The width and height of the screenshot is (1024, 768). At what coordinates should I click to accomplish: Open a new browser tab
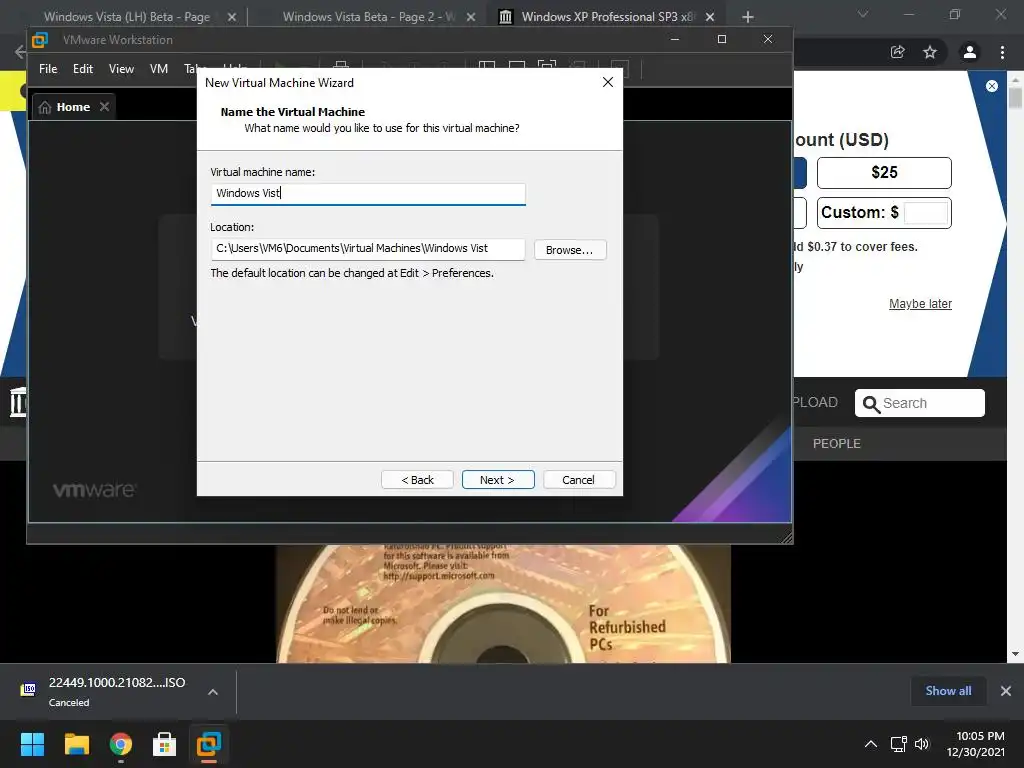(748, 17)
